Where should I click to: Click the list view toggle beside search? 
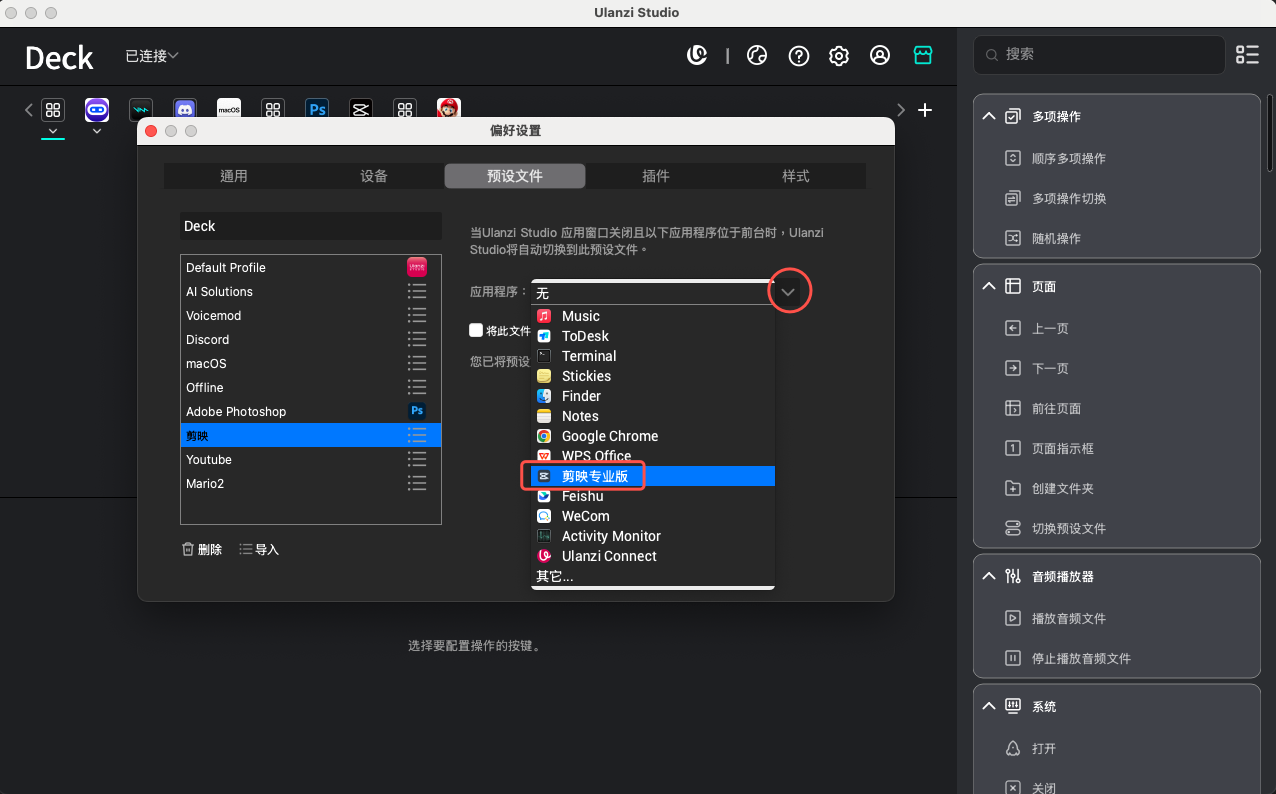1247,55
